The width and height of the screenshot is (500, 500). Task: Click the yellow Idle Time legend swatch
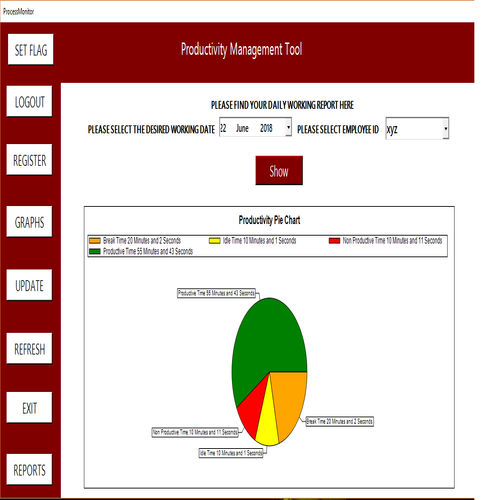click(x=215, y=241)
